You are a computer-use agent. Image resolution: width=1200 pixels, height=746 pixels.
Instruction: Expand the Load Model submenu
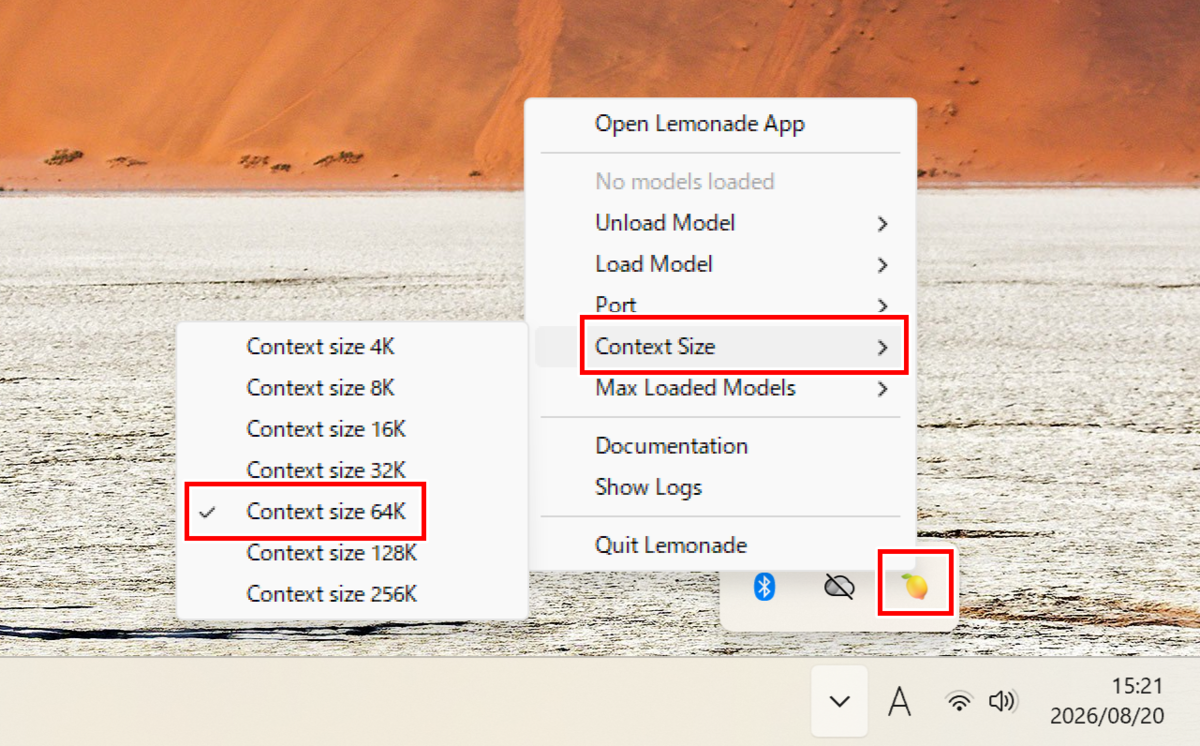tap(721, 264)
